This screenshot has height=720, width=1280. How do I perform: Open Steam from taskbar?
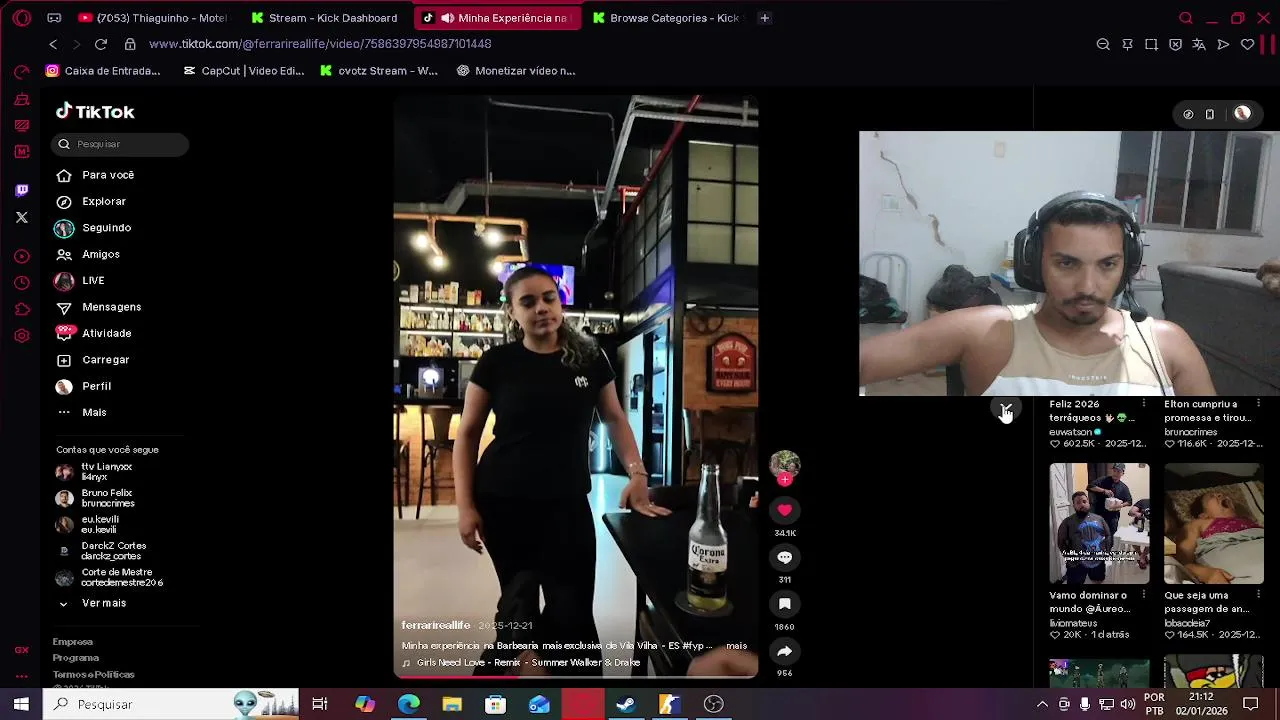click(x=626, y=704)
